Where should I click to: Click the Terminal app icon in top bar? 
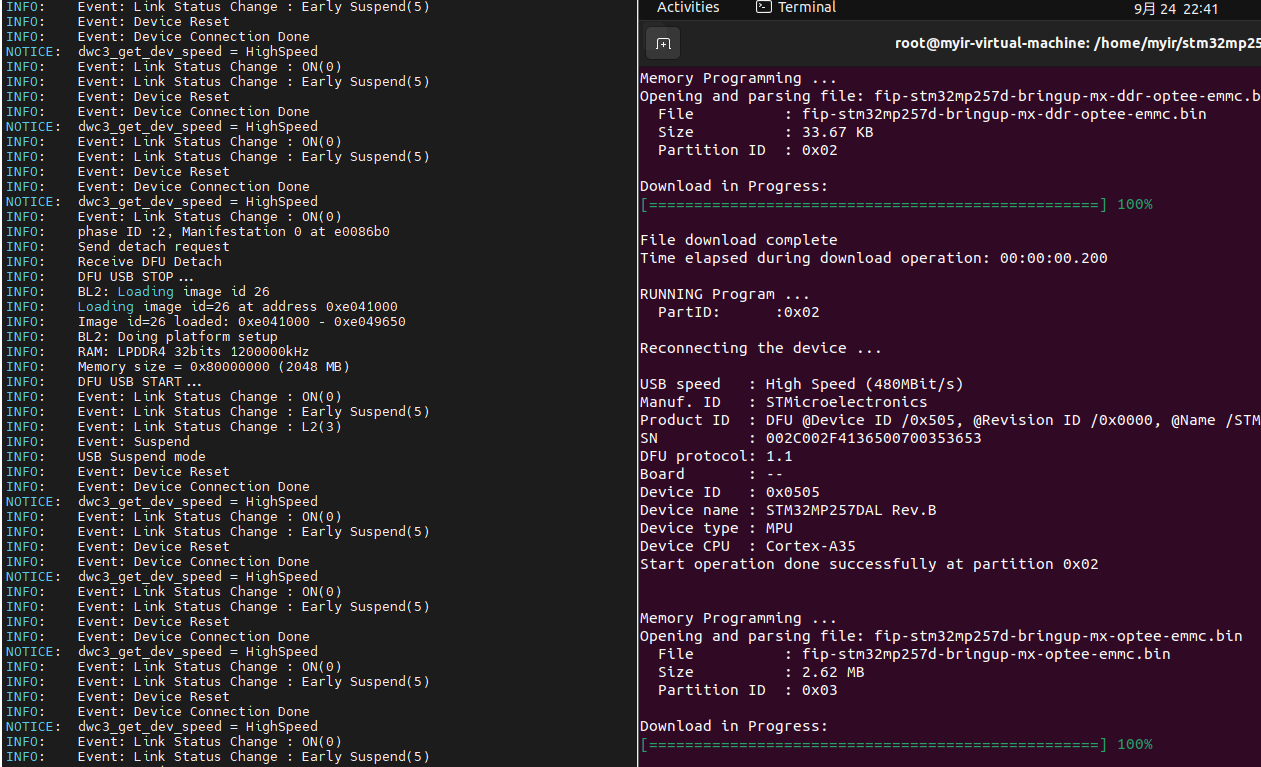(763, 8)
